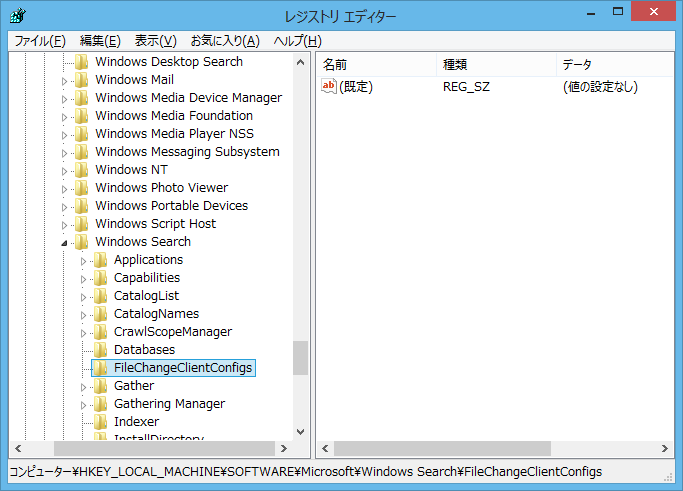Image resolution: width=683 pixels, height=491 pixels.
Task: Open the ヘルプ(H) menu
Action: coord(298,41)
